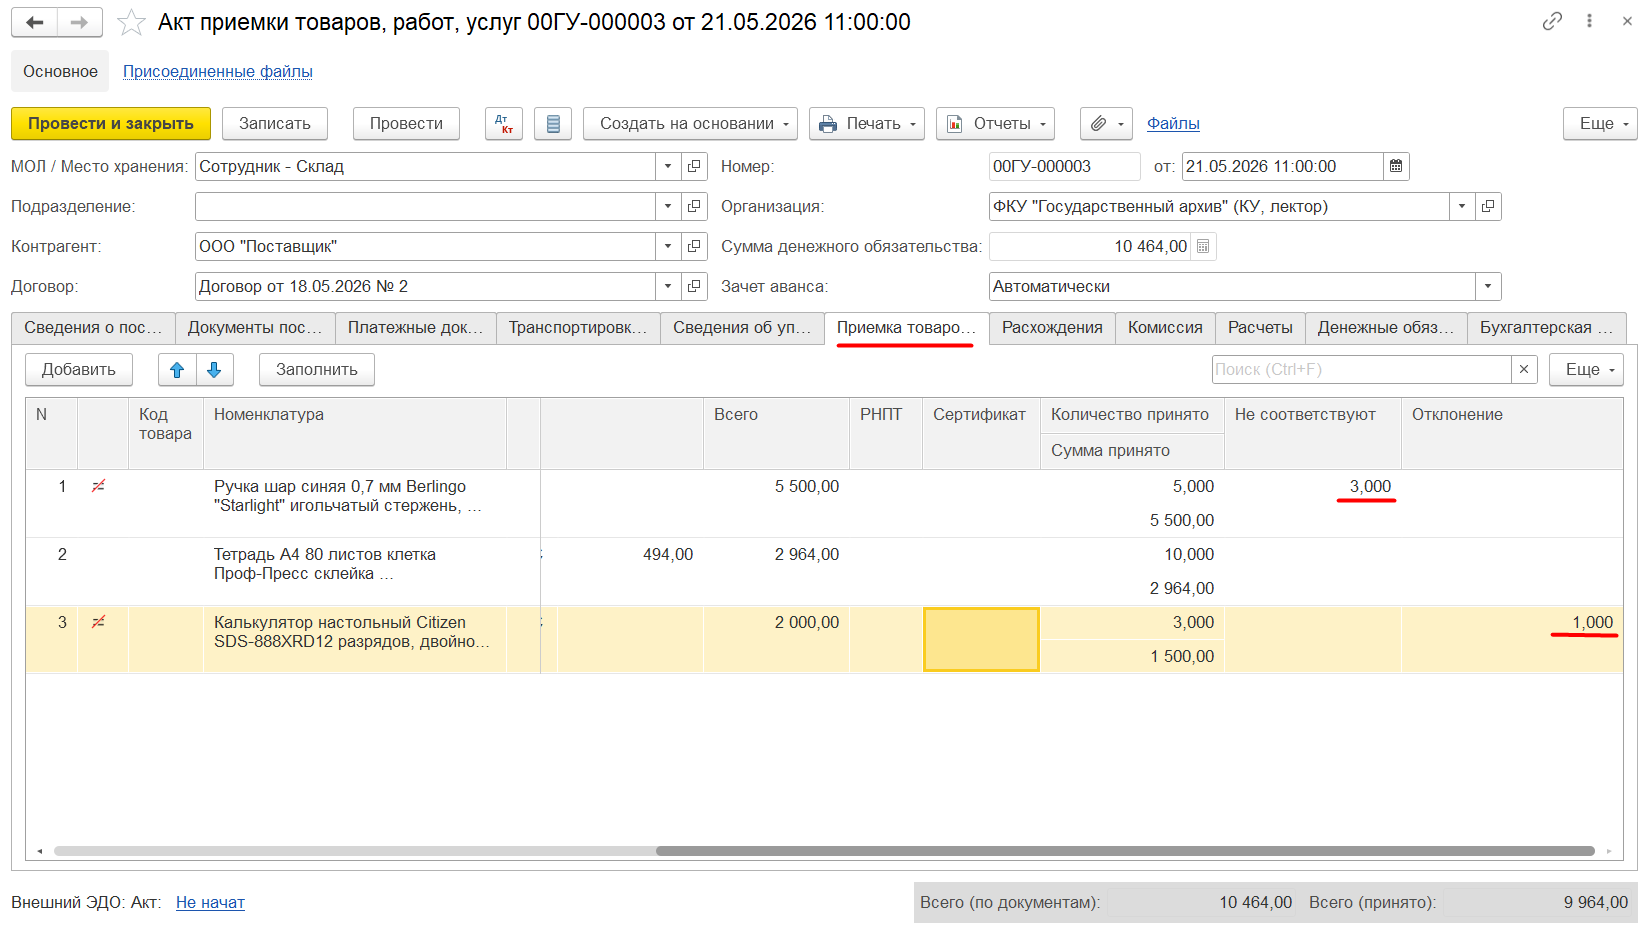Open the Присоединенные файлы link
The height and width of the screenshot is (934, 1648).
point(218,71)
